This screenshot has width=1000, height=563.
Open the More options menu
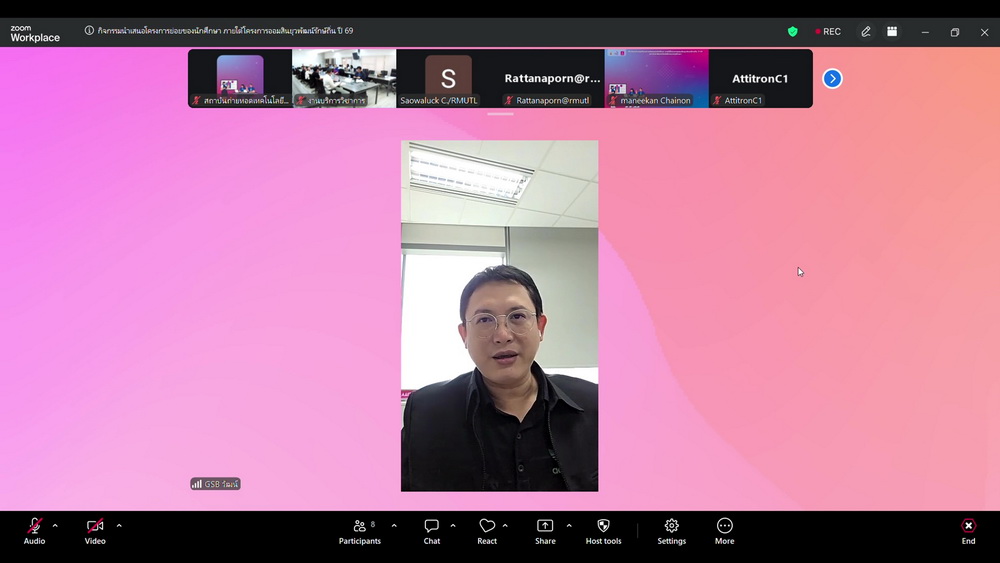[x=724, y=530]
